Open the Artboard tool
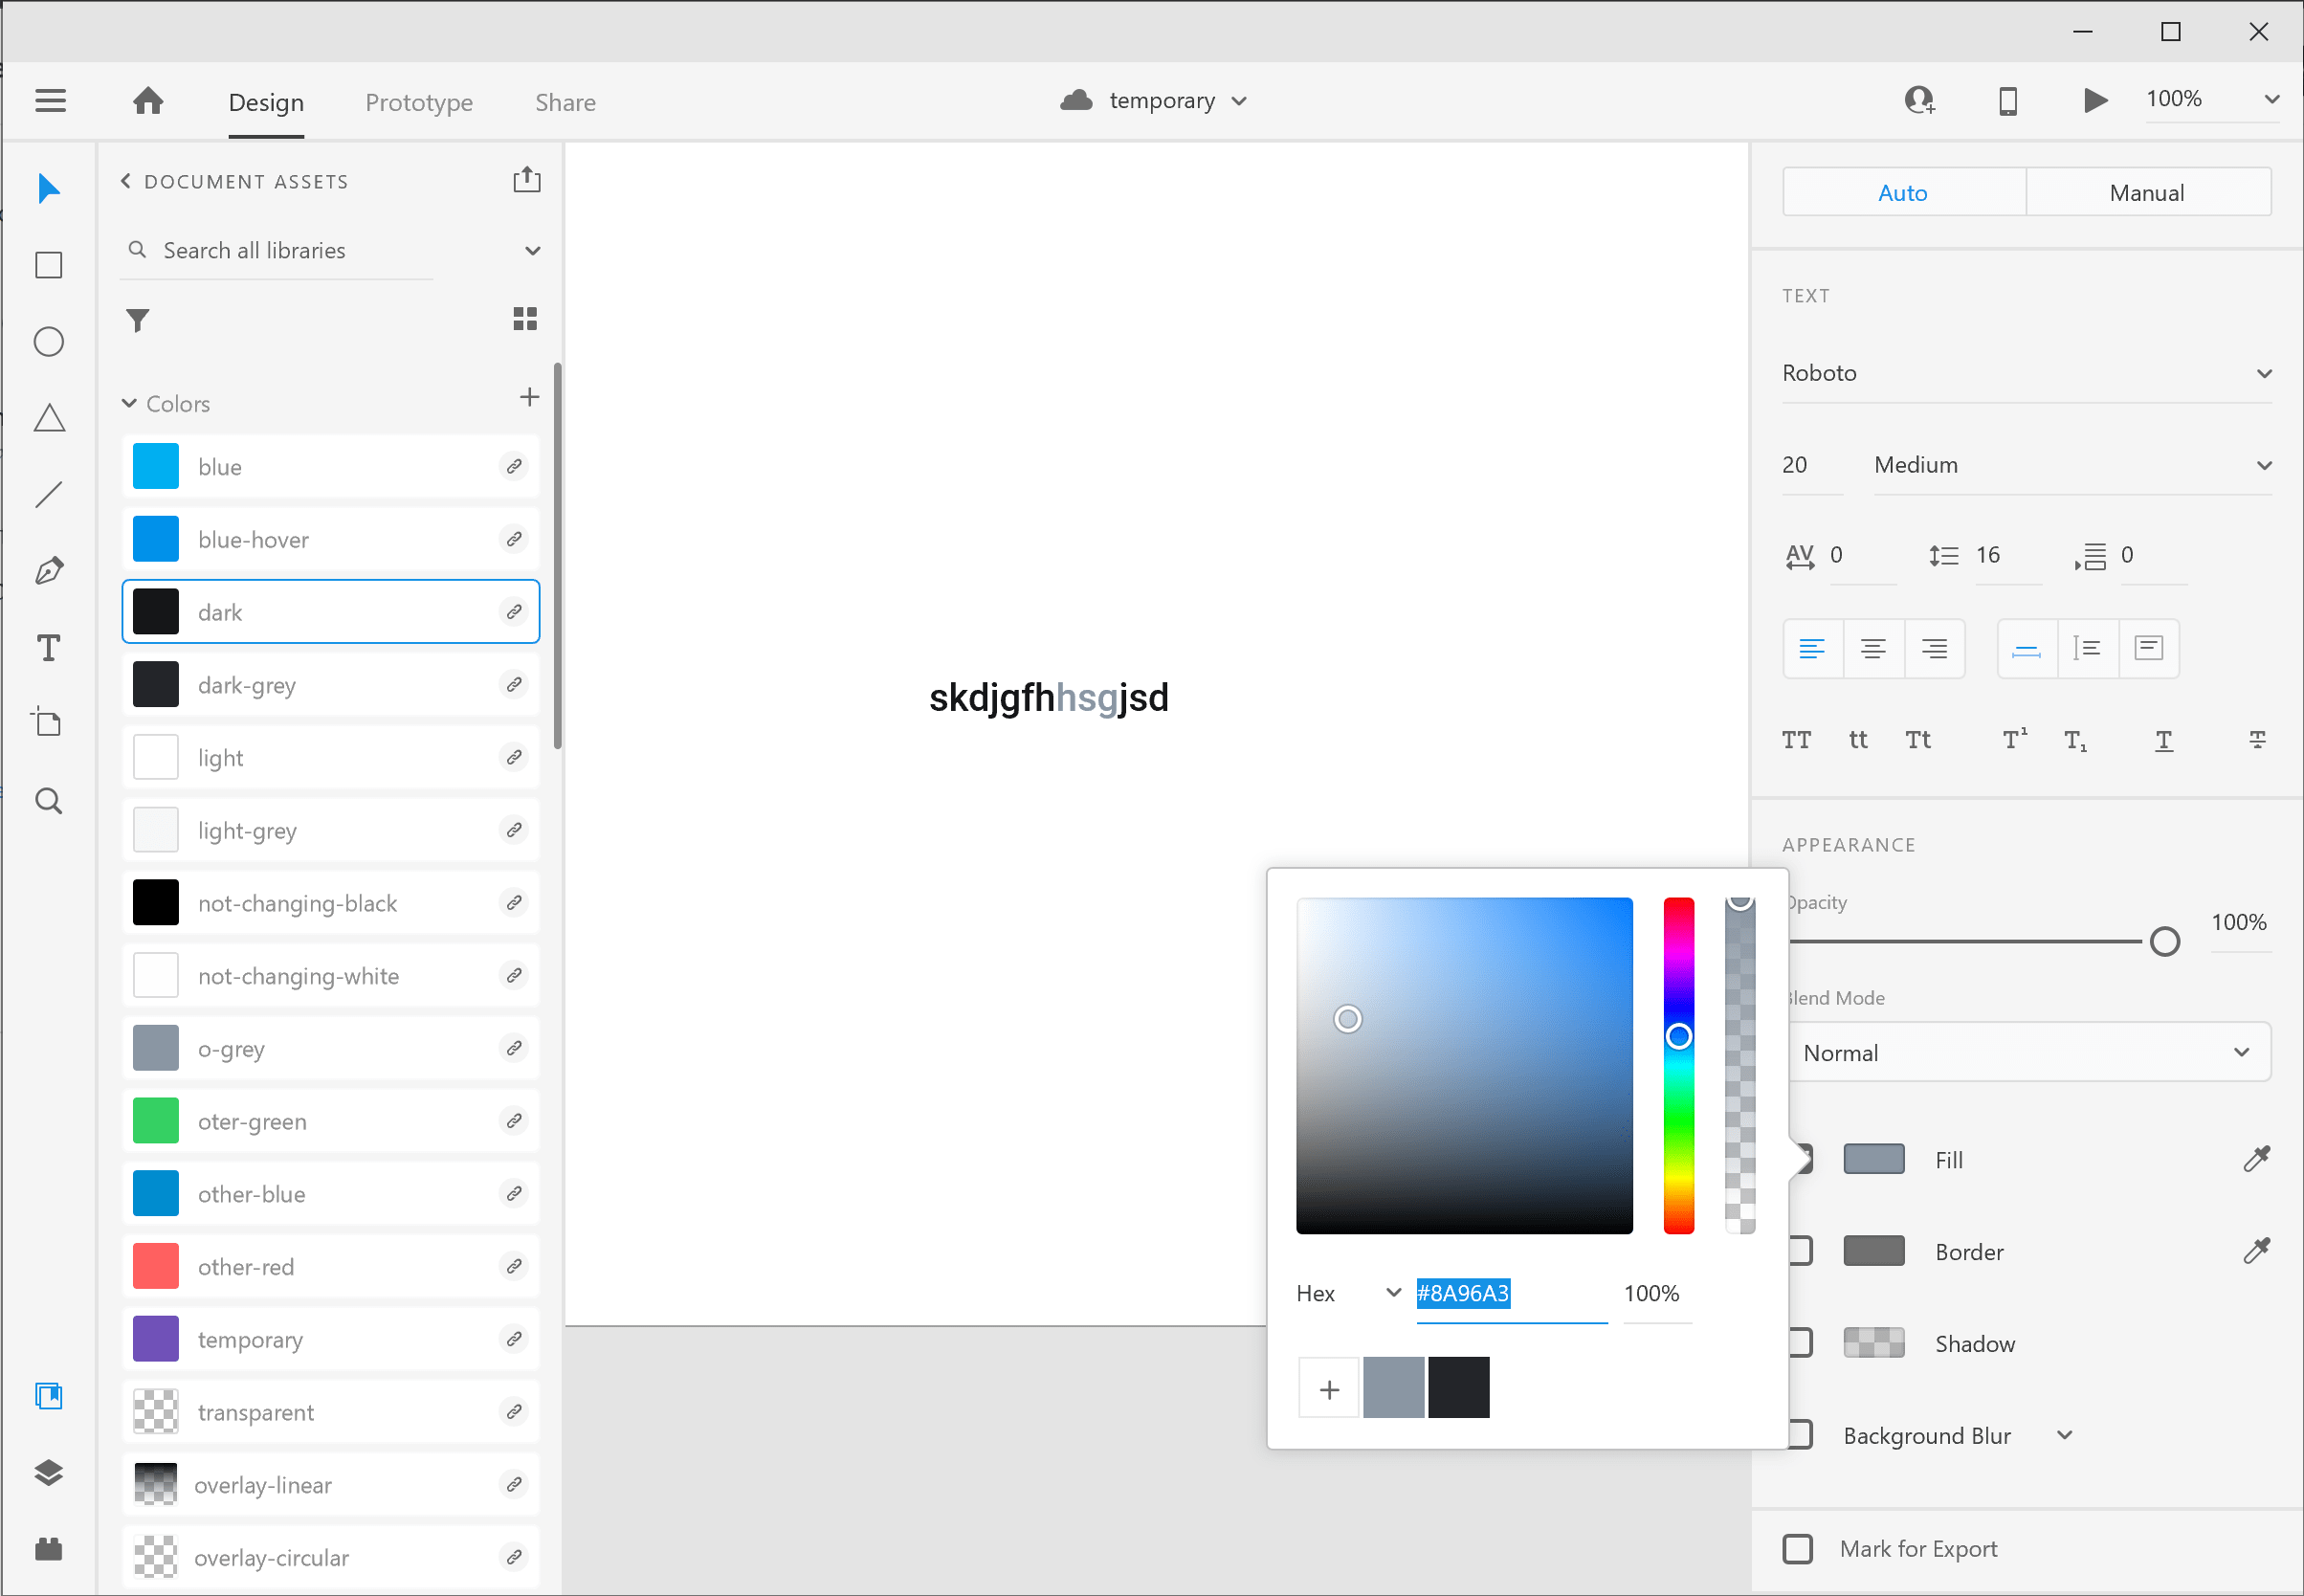Screen dimensions: 2304x1596 47,722
